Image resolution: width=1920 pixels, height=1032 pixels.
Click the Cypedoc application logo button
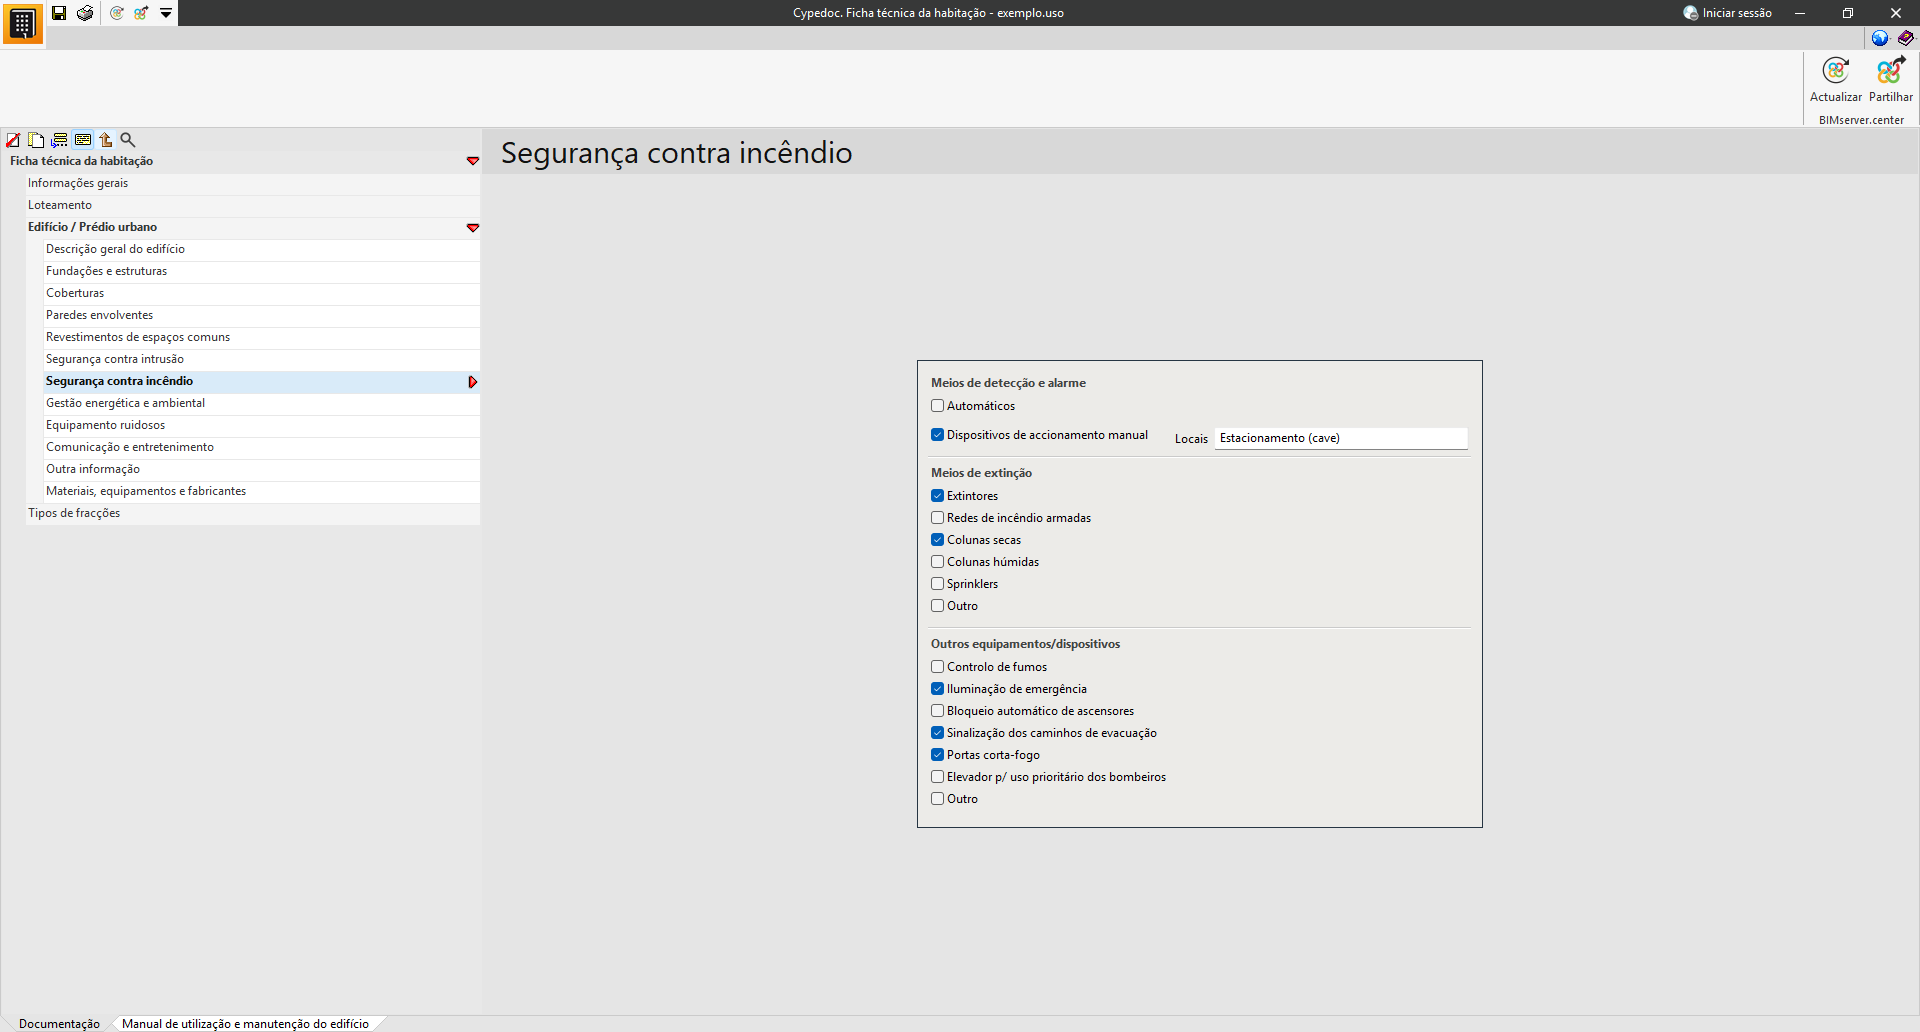(22, 23)
